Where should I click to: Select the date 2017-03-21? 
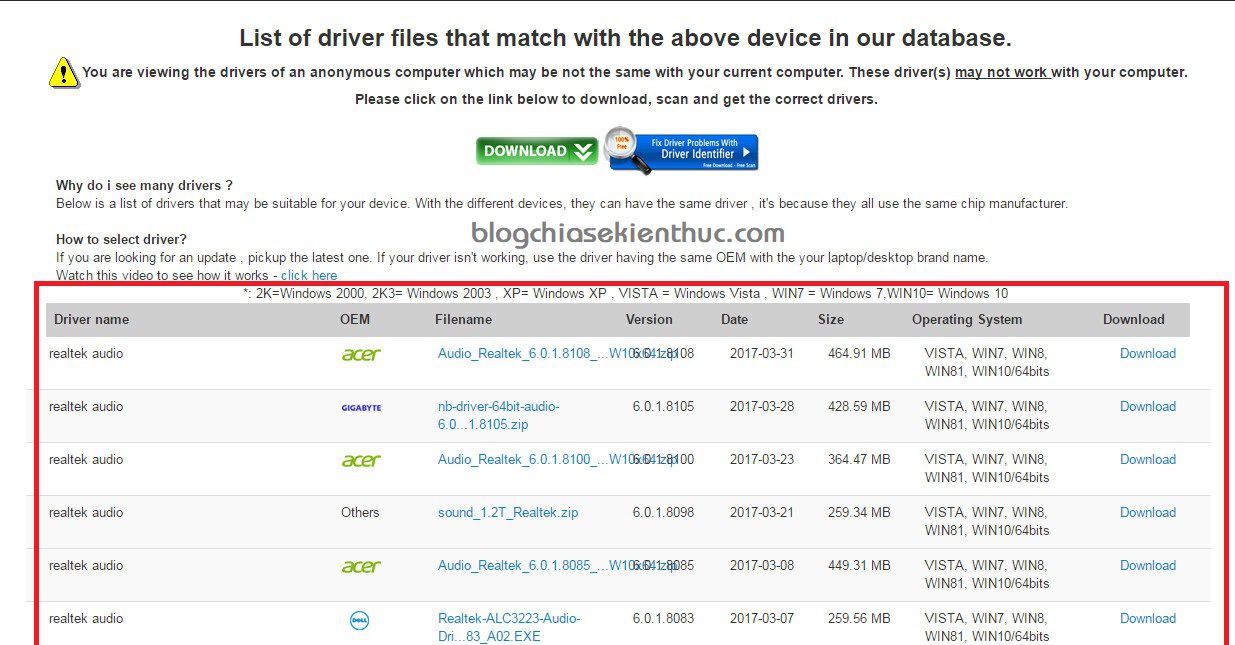pyautogui.click(x=762, y=512)
